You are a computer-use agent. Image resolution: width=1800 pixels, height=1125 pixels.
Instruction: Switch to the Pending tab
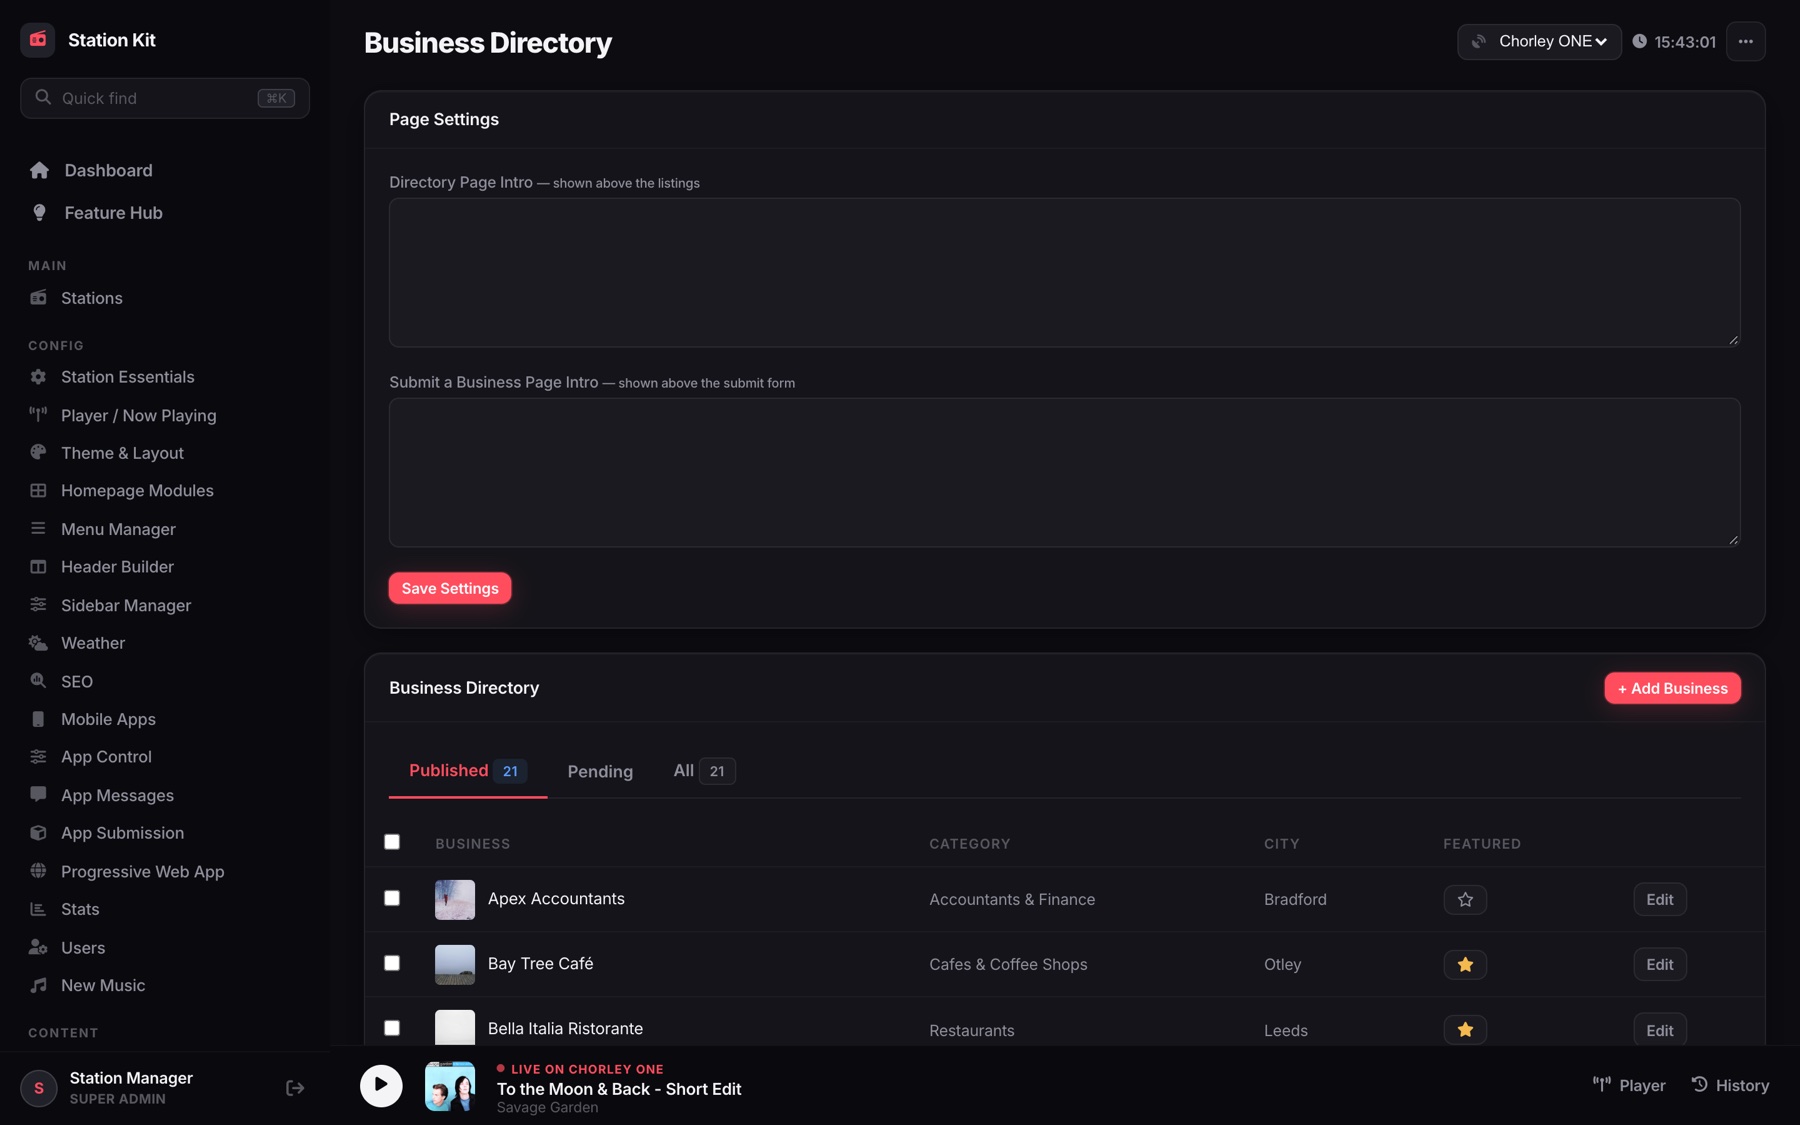600,771
